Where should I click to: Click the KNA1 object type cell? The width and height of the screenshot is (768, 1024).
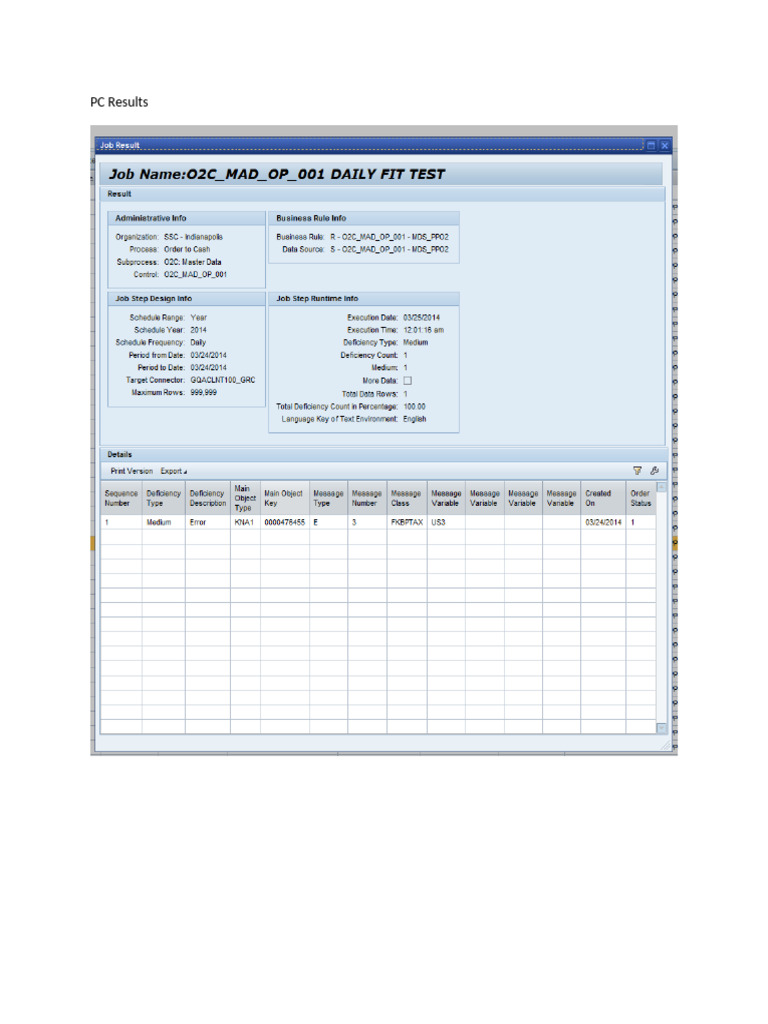(244, 522)
